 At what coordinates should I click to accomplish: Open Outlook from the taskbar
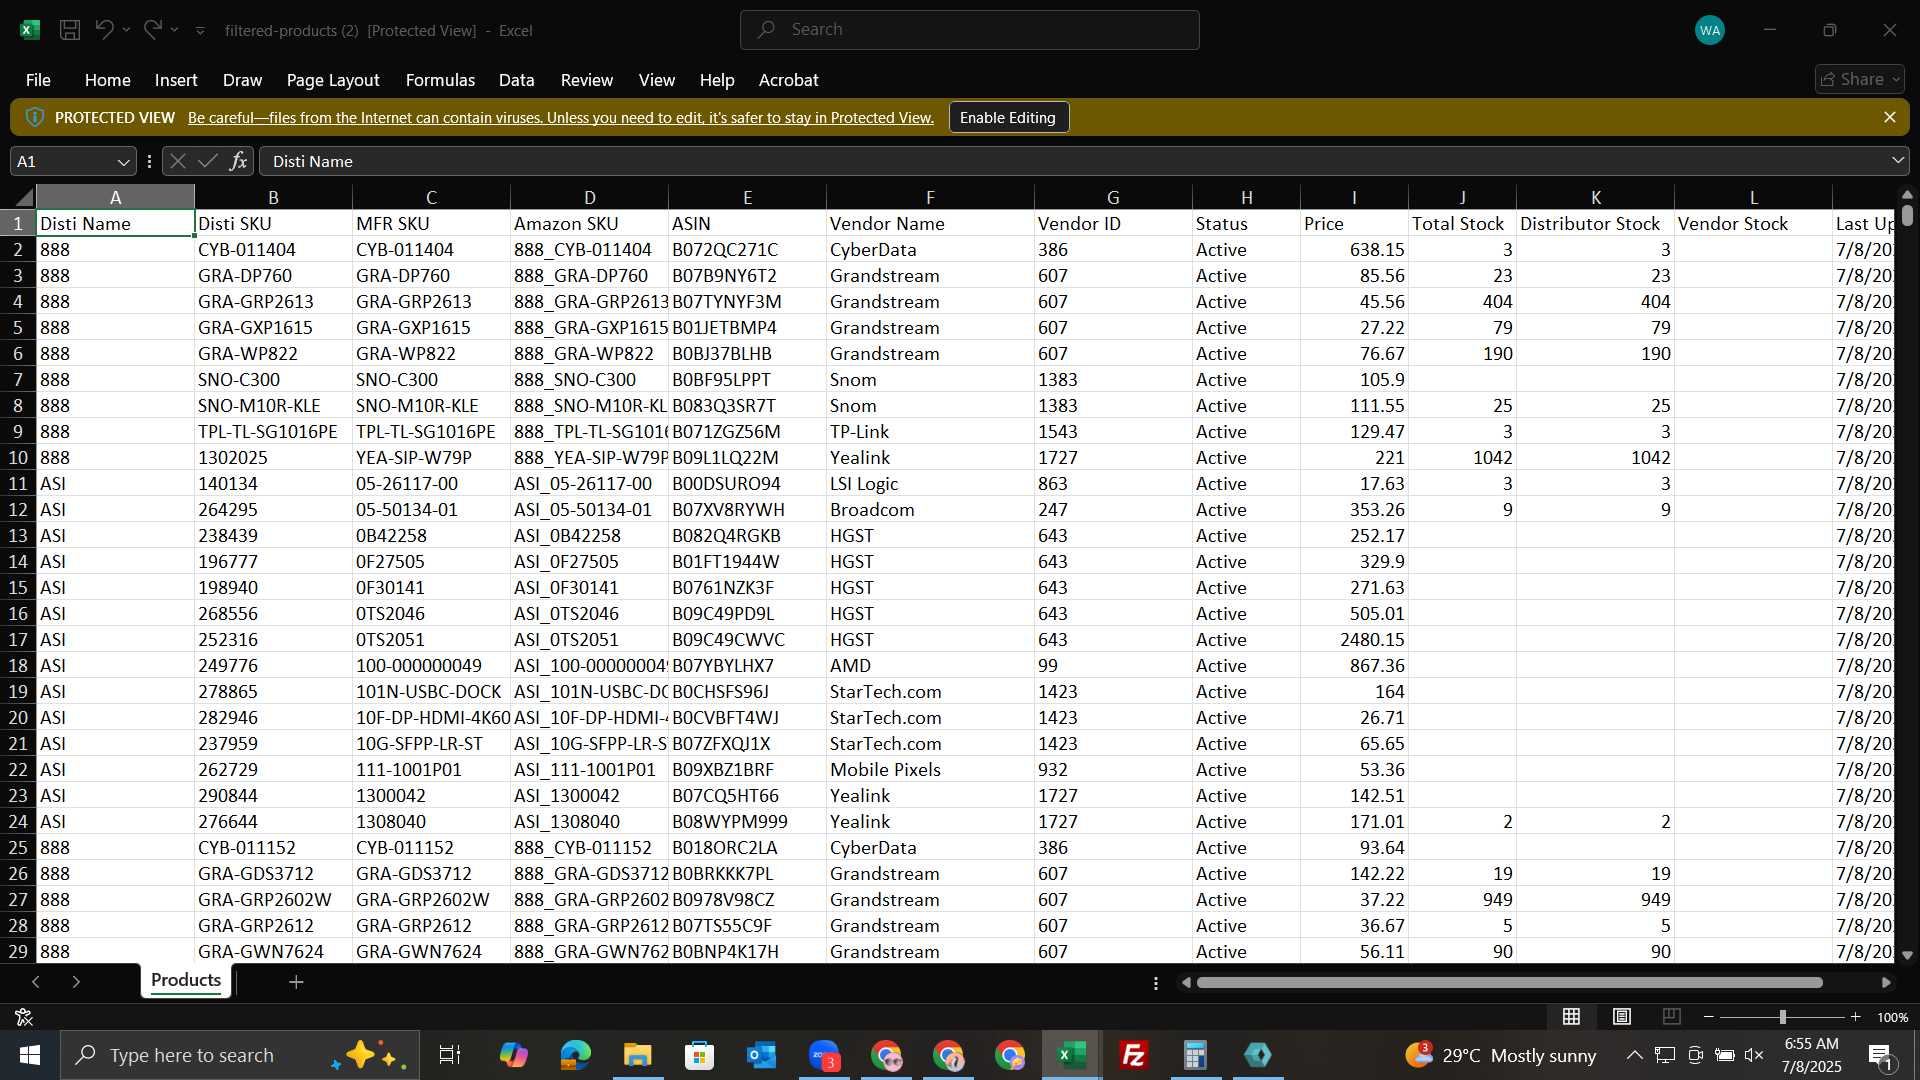(762, 1055)
